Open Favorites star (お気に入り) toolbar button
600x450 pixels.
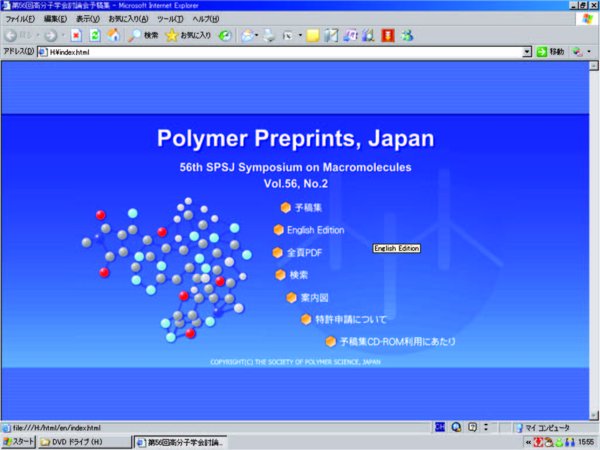coord(188,36)
